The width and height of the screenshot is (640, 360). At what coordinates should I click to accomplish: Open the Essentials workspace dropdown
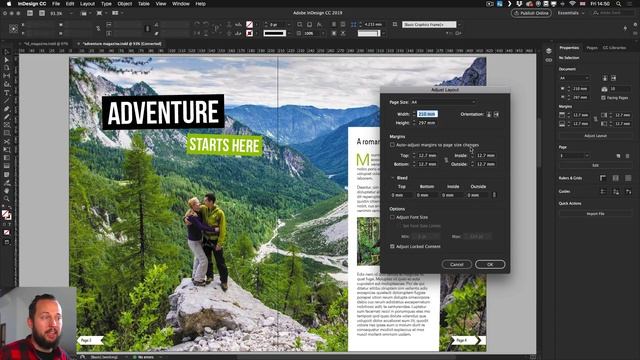(571, 13)
